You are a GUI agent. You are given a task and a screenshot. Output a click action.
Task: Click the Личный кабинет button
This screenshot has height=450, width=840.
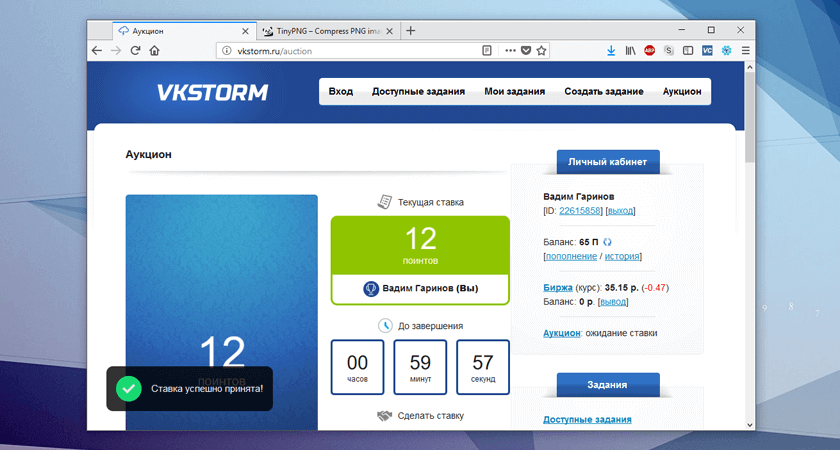(x=608, y=162)
